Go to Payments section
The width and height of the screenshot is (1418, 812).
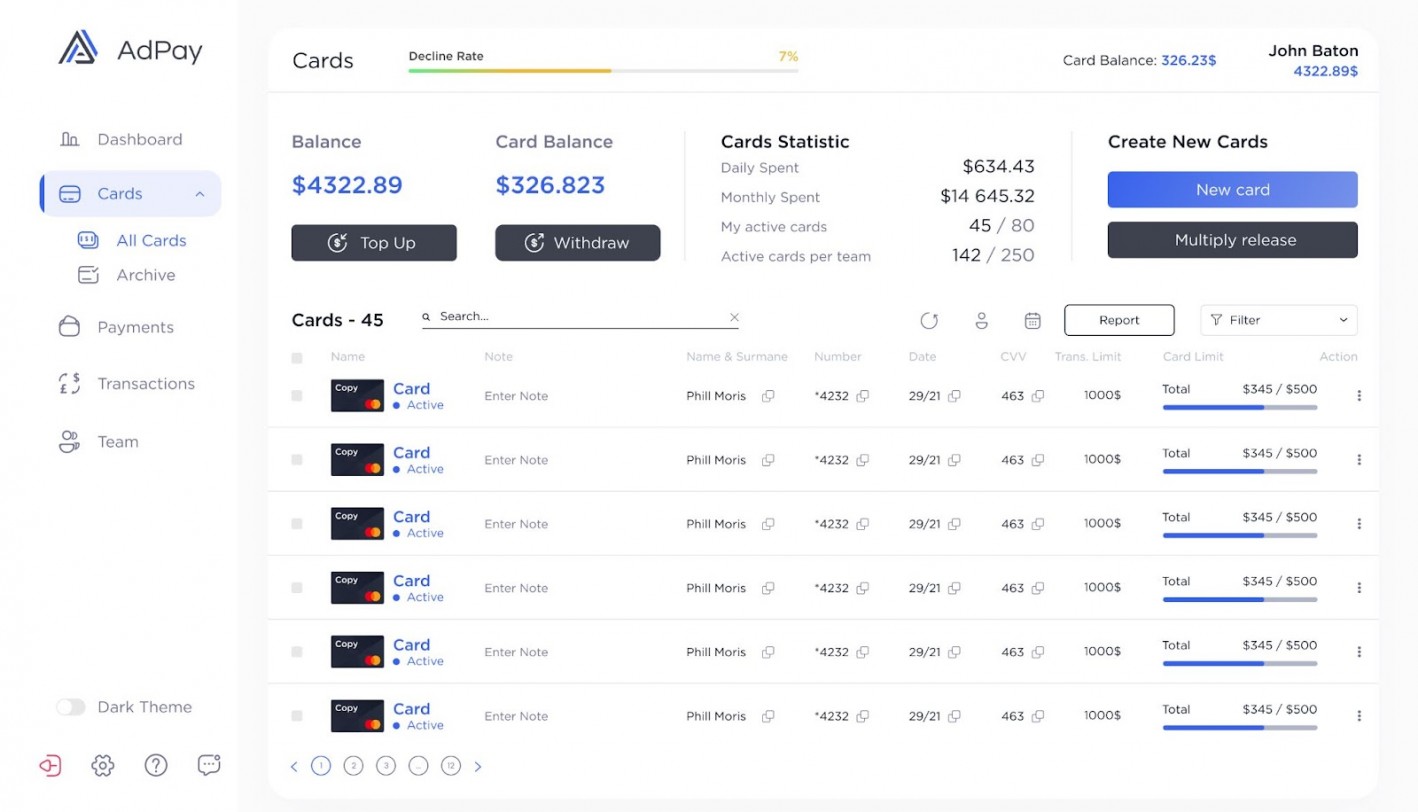pos(116,327)
